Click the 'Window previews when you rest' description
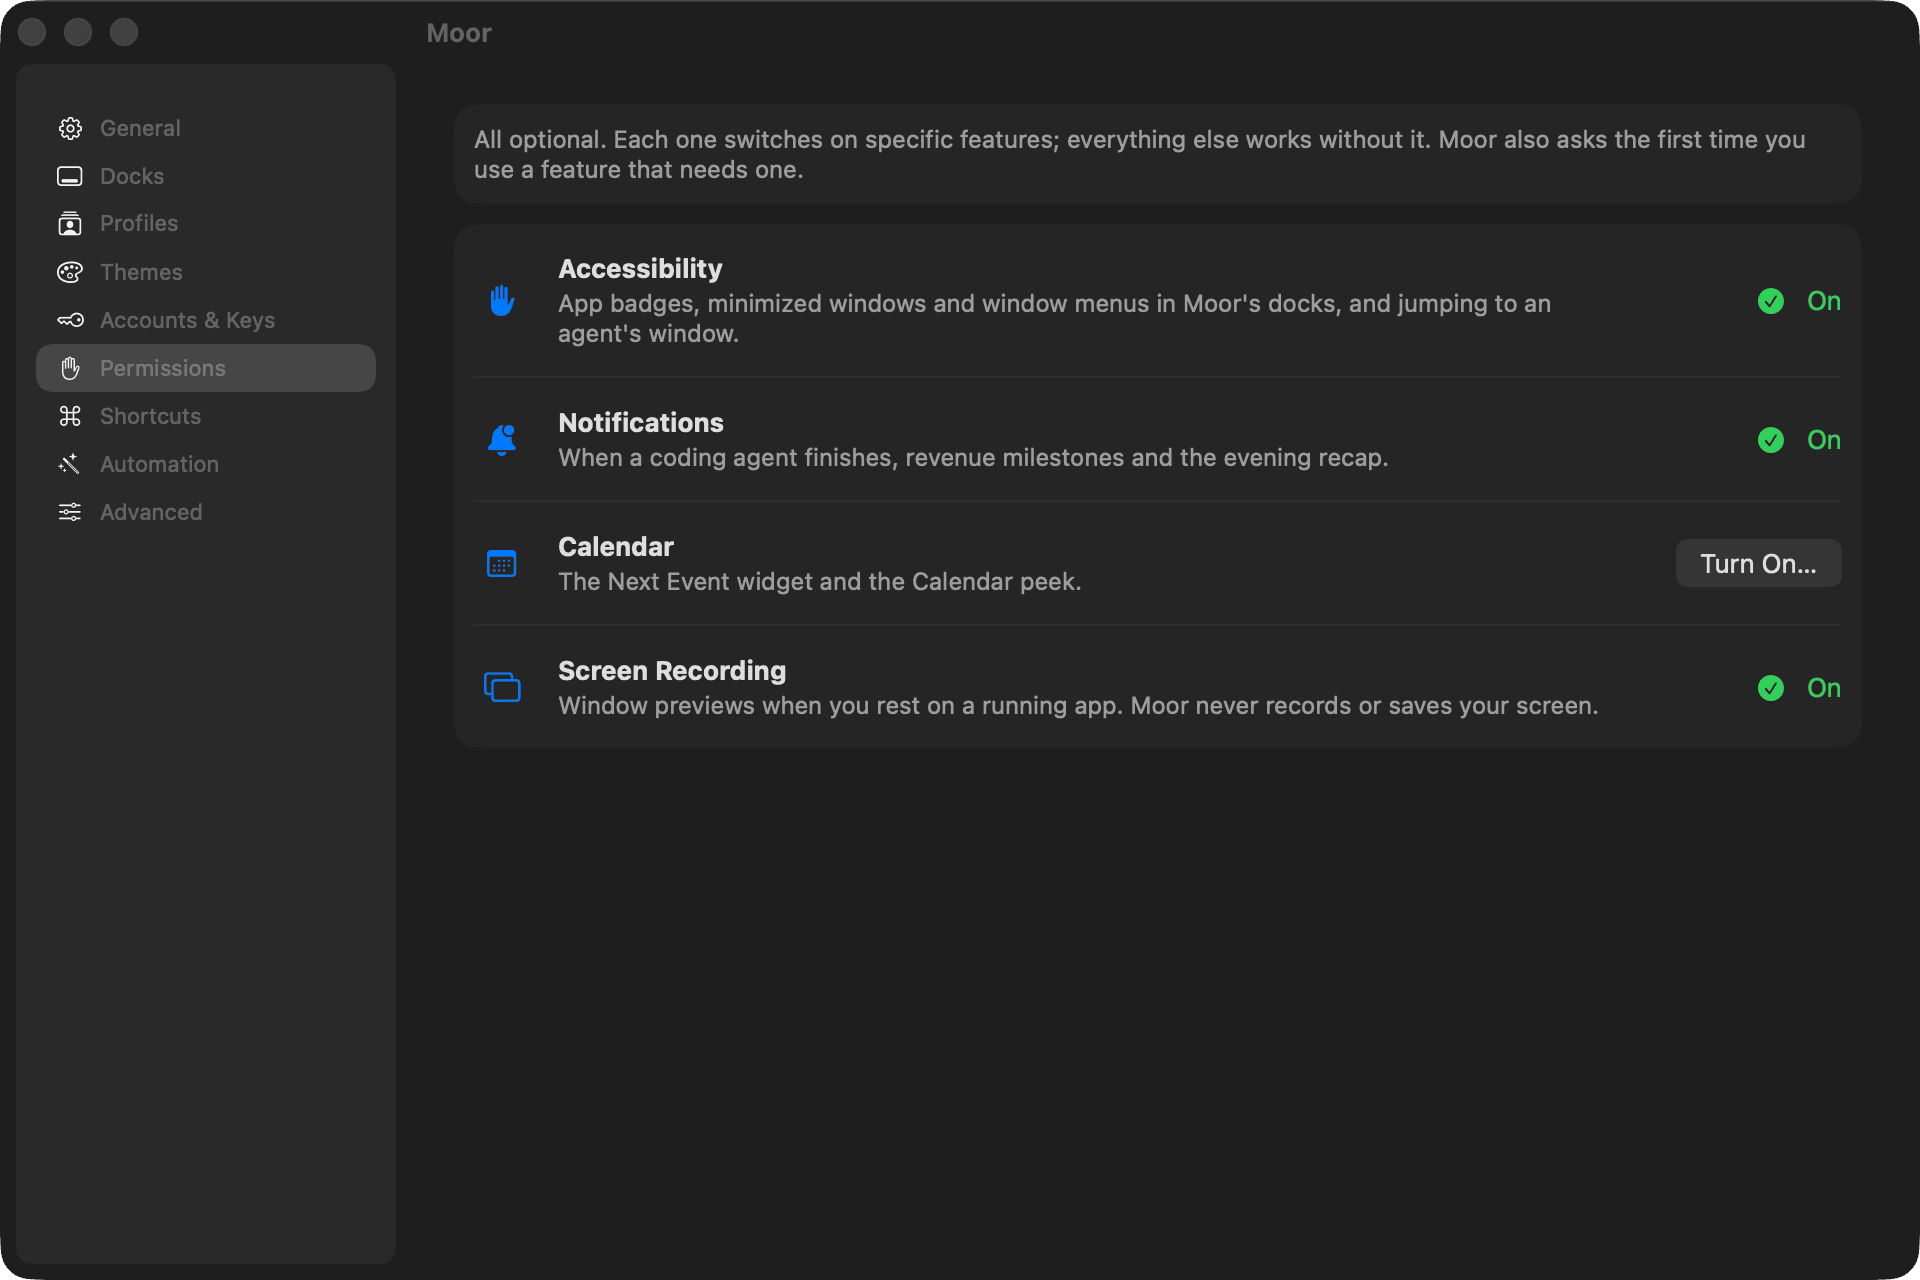Image resolution: width=1920 pixels, height=1280 pixels. click(1078, 706)
